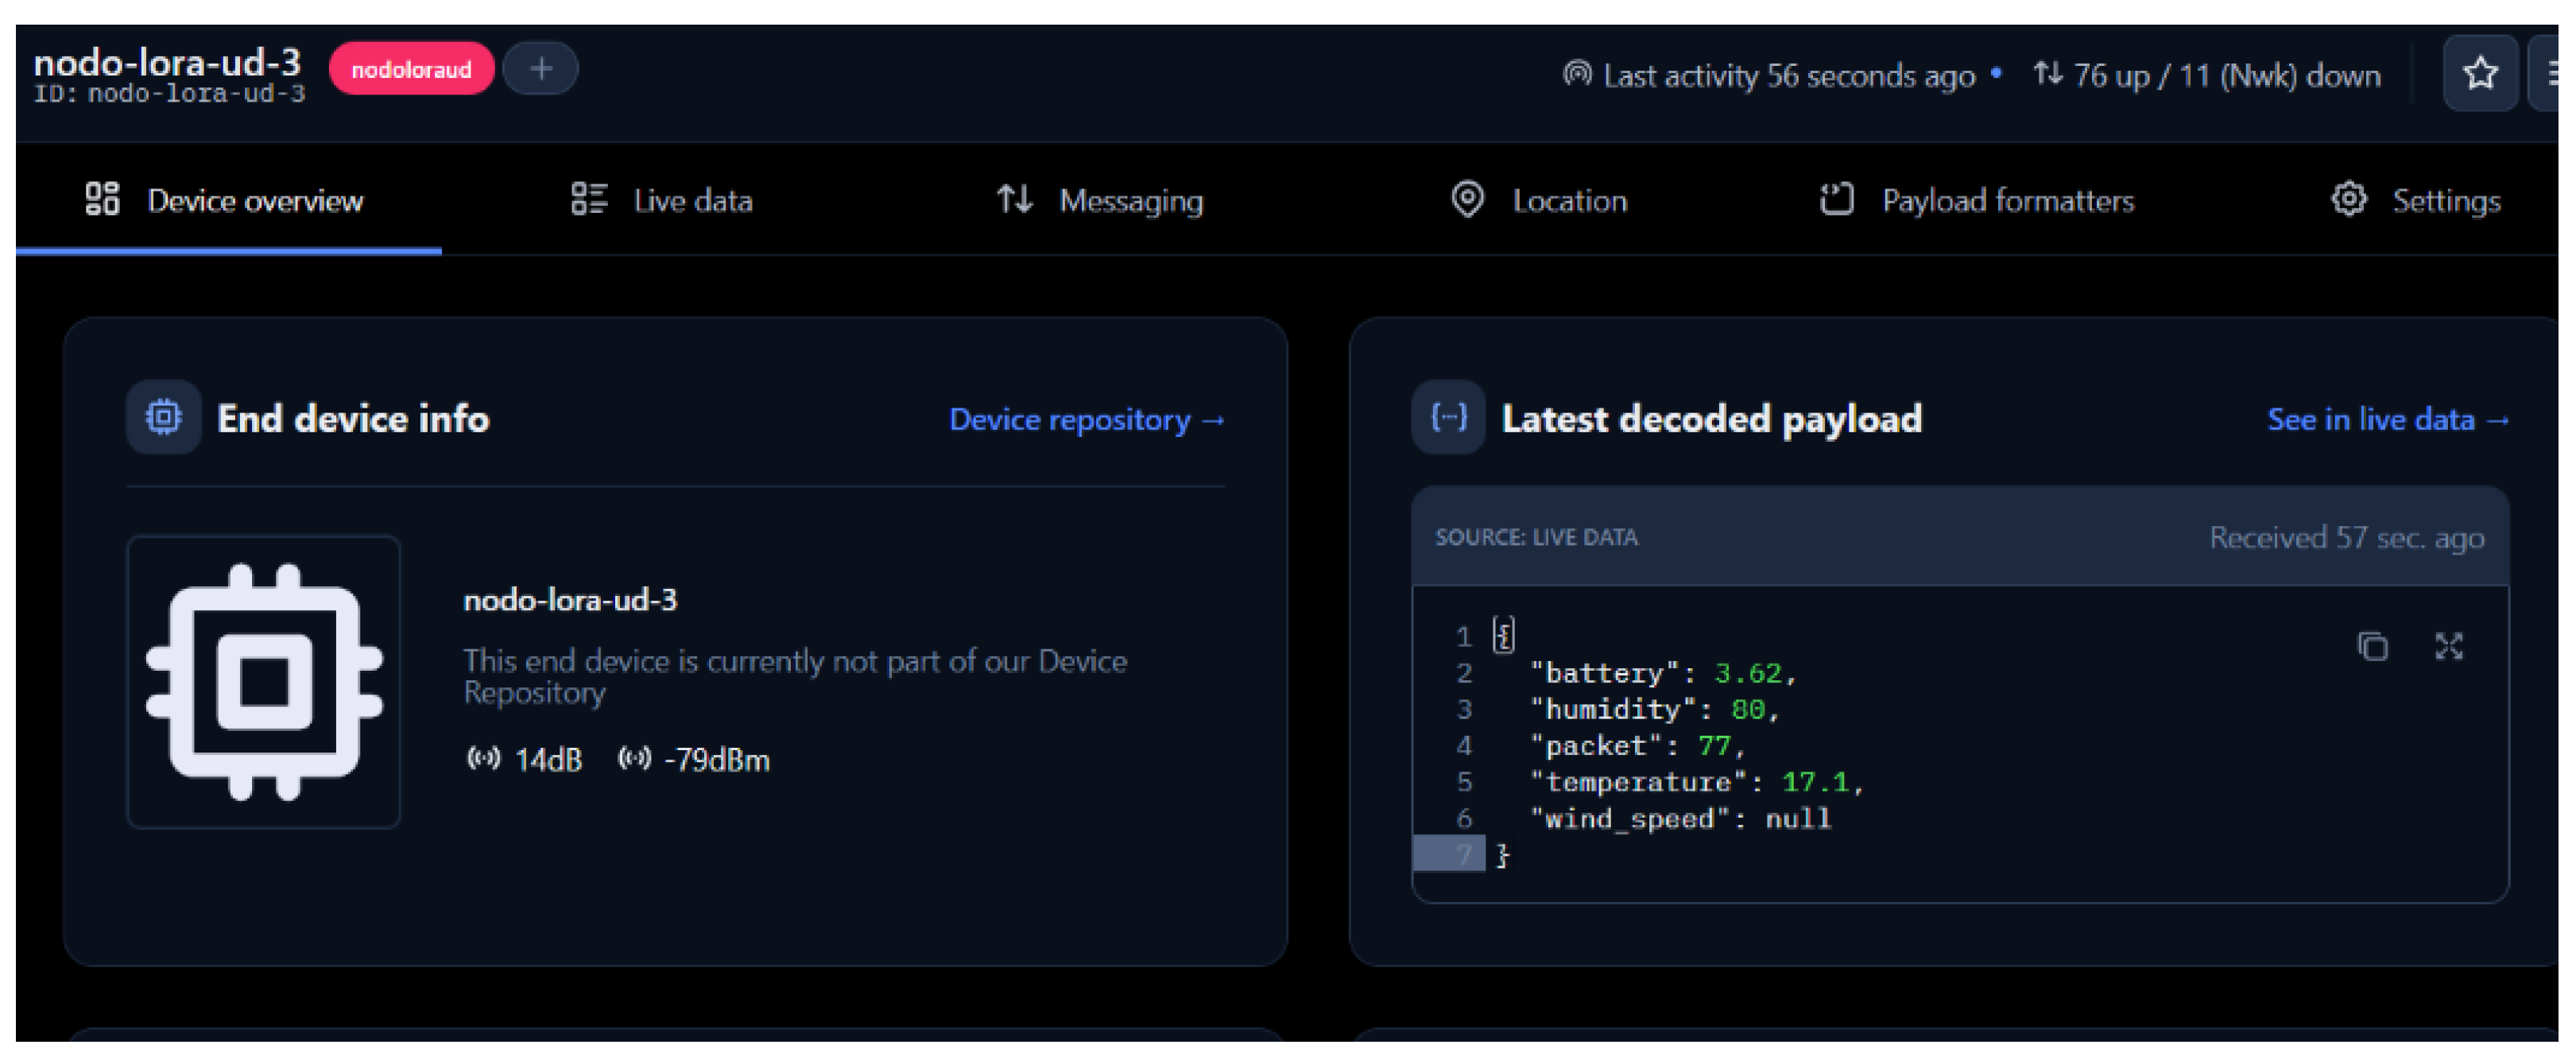The image size is (2576, 1064).
Task: Click the Last activity broadcast icon
Action: click(x=1577, y=74)
